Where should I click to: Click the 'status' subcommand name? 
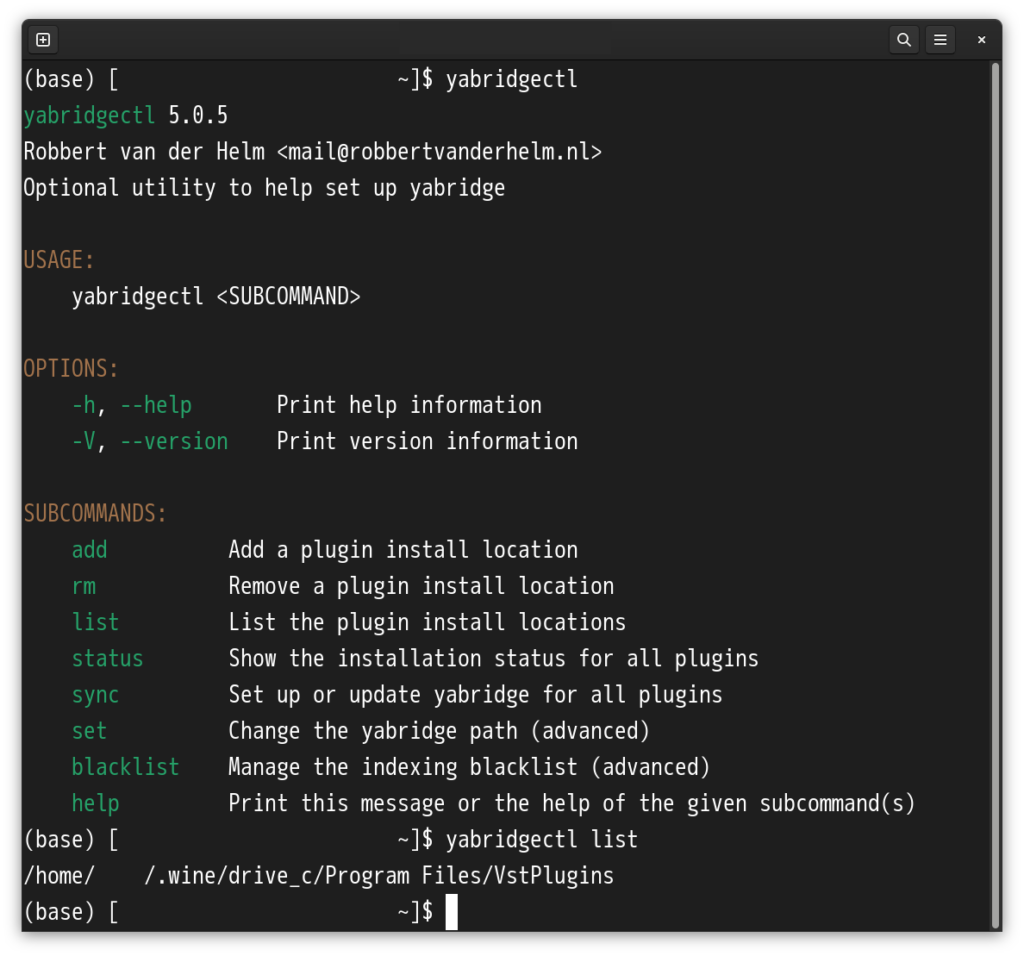(108, 658)
